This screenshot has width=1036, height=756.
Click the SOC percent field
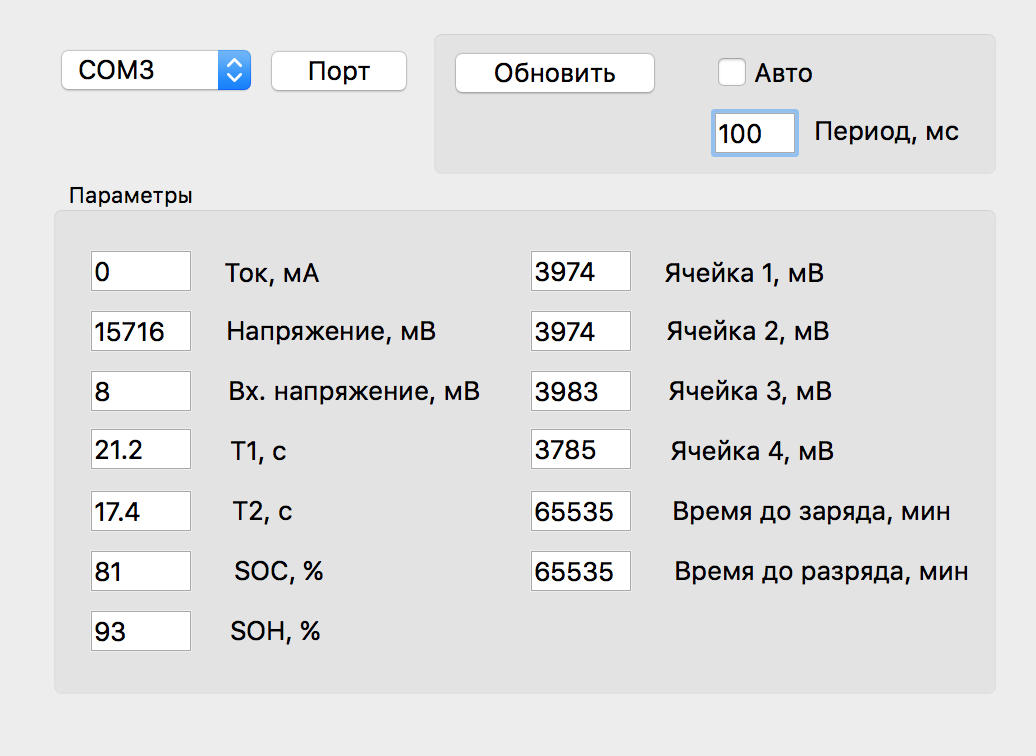click(140, 571)
